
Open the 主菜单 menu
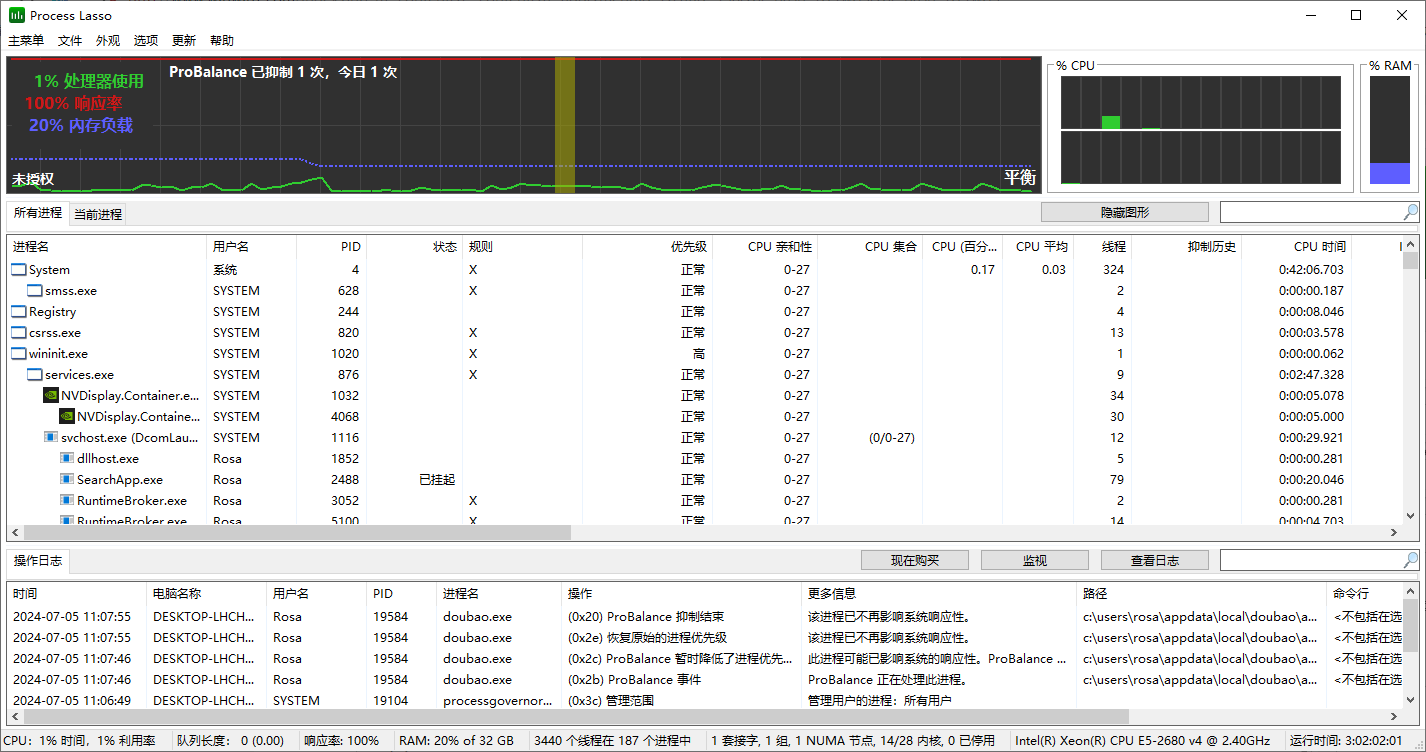coord(26,41)
